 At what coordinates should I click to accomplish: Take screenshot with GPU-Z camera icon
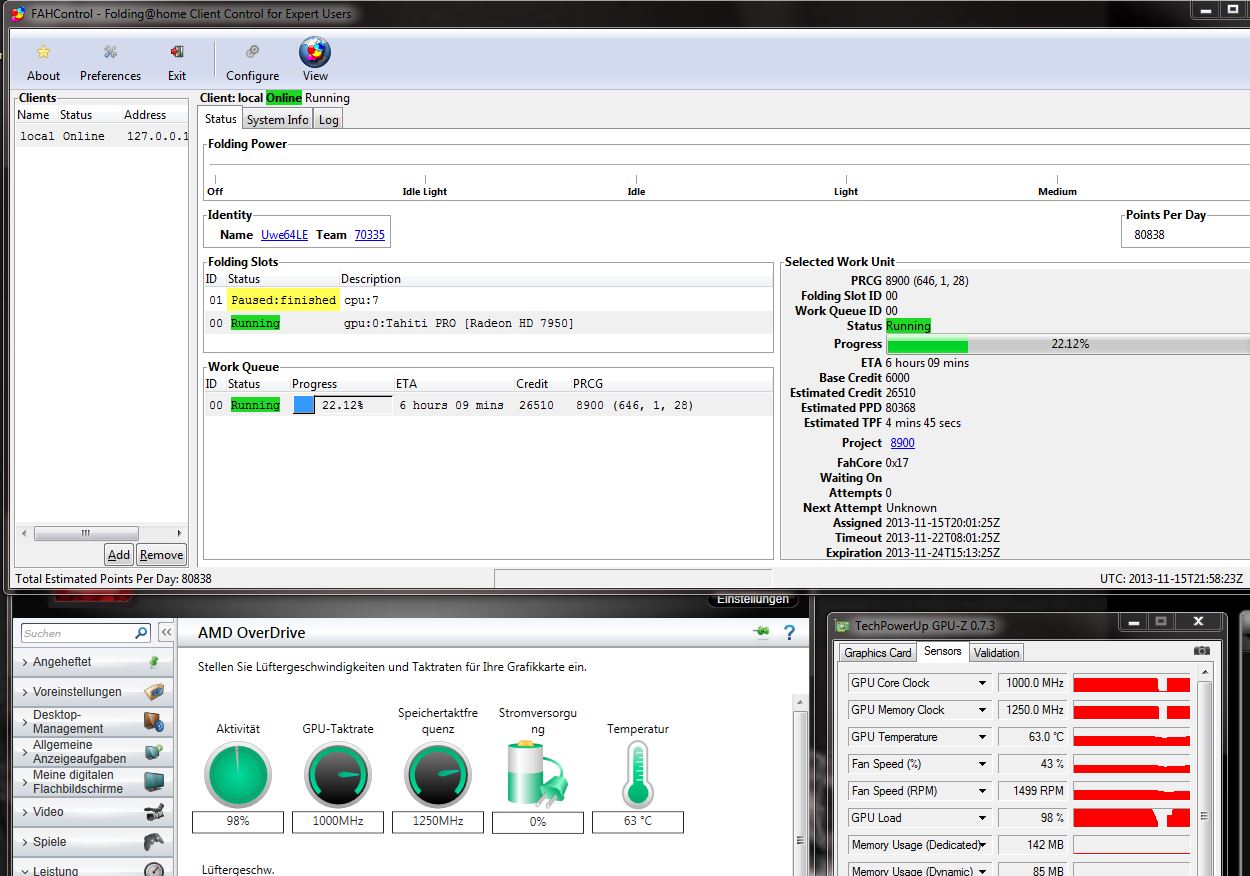pyautogui.click(x=1202, y=651)
